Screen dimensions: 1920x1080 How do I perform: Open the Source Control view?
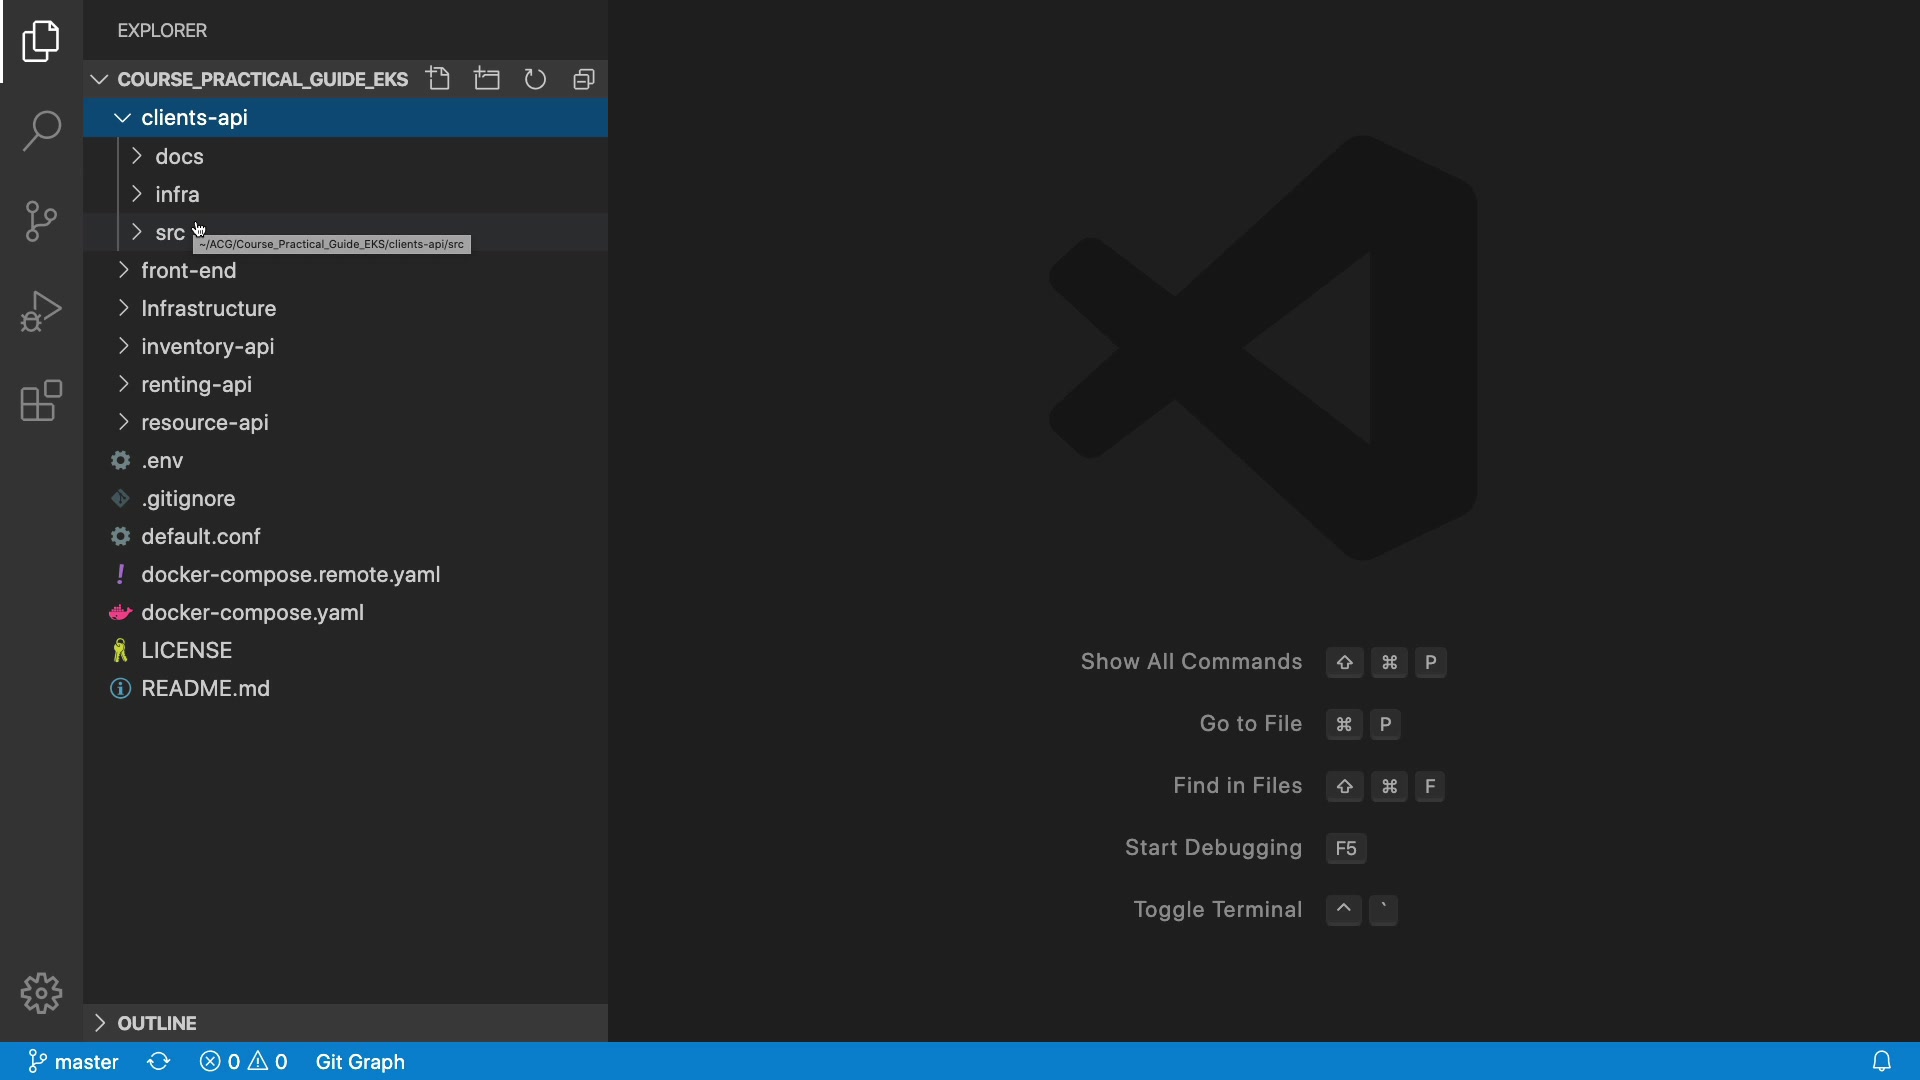[x=41, y=221]
